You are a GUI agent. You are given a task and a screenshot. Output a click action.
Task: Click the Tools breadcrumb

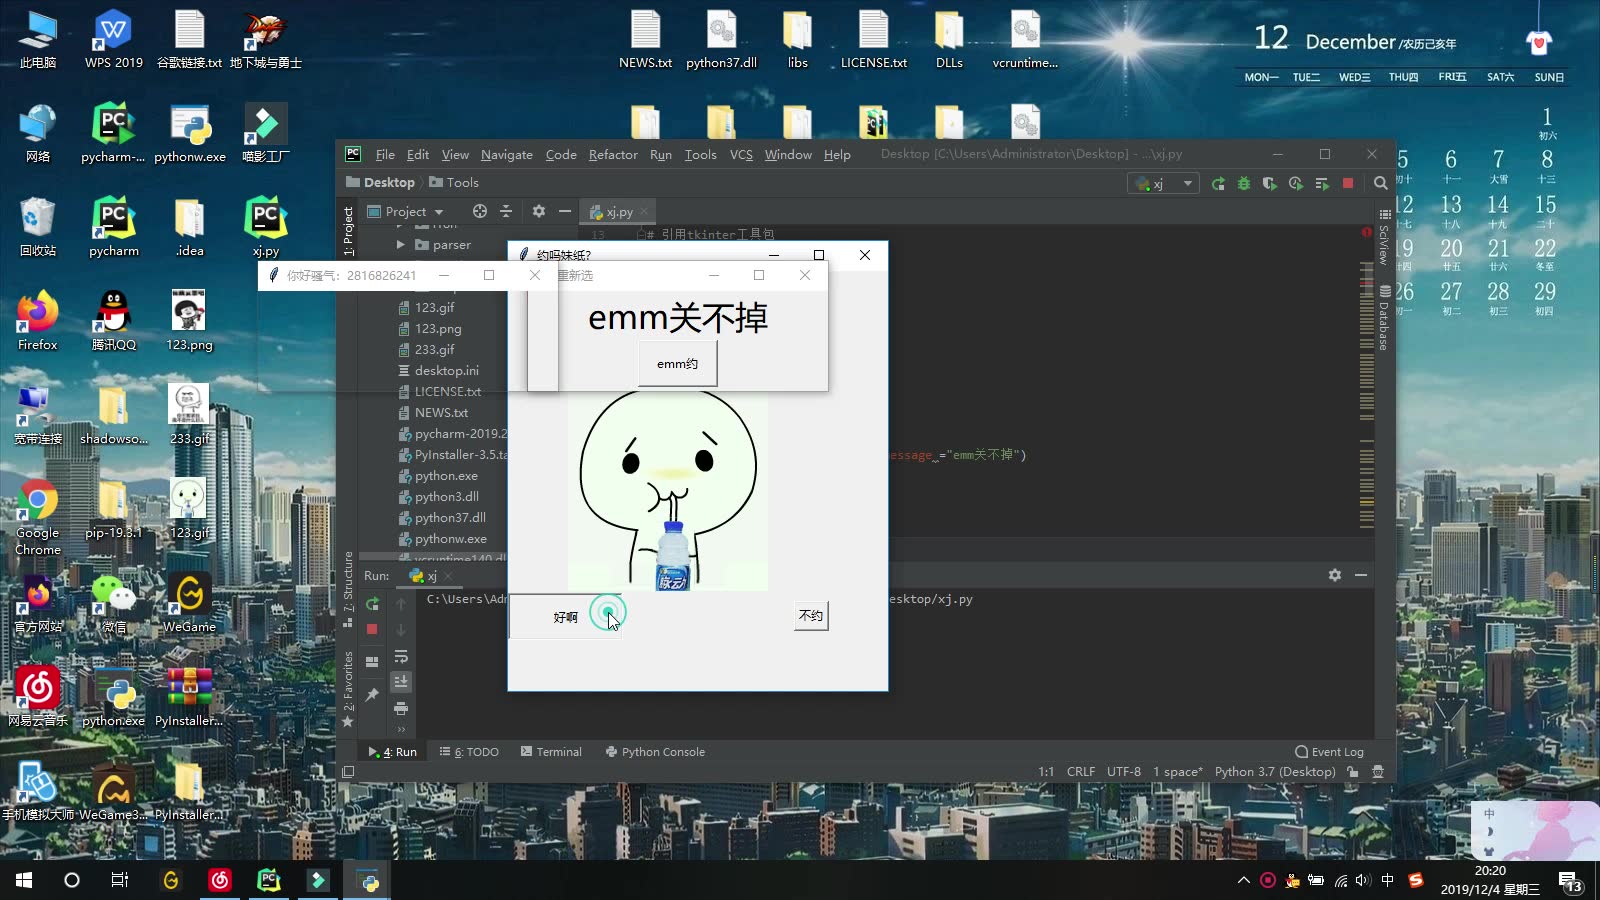point(454,182)
